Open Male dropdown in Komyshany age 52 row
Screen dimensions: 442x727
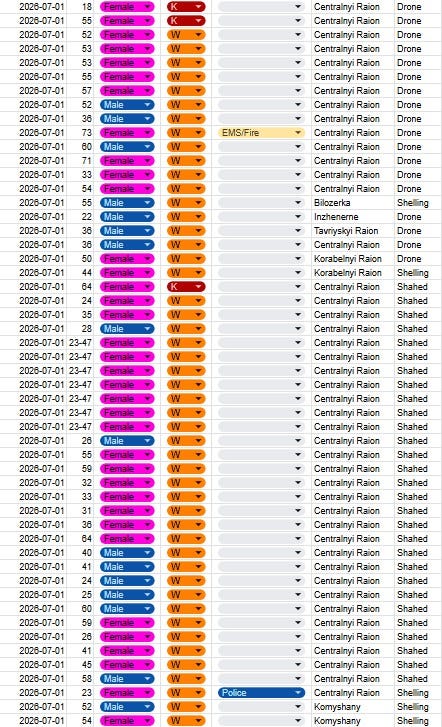click(x=127, y=707)
